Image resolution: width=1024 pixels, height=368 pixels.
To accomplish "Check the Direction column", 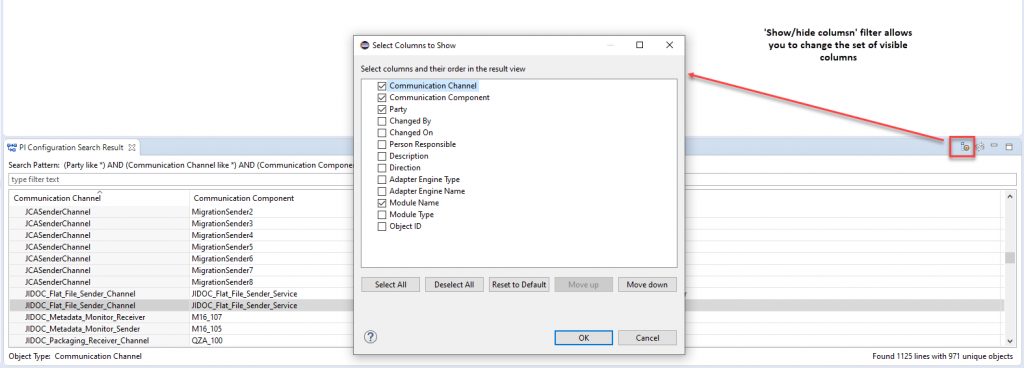I will [382, 168].
